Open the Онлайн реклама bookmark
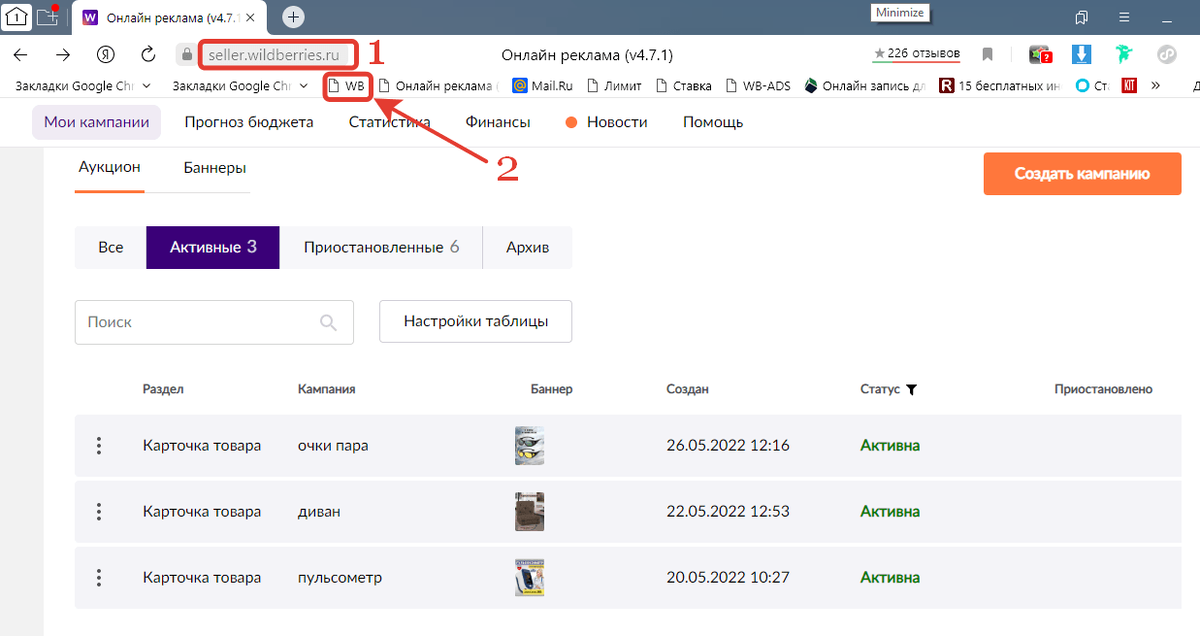The width and height of the screenshot is (1200, 636). [438, 86]
